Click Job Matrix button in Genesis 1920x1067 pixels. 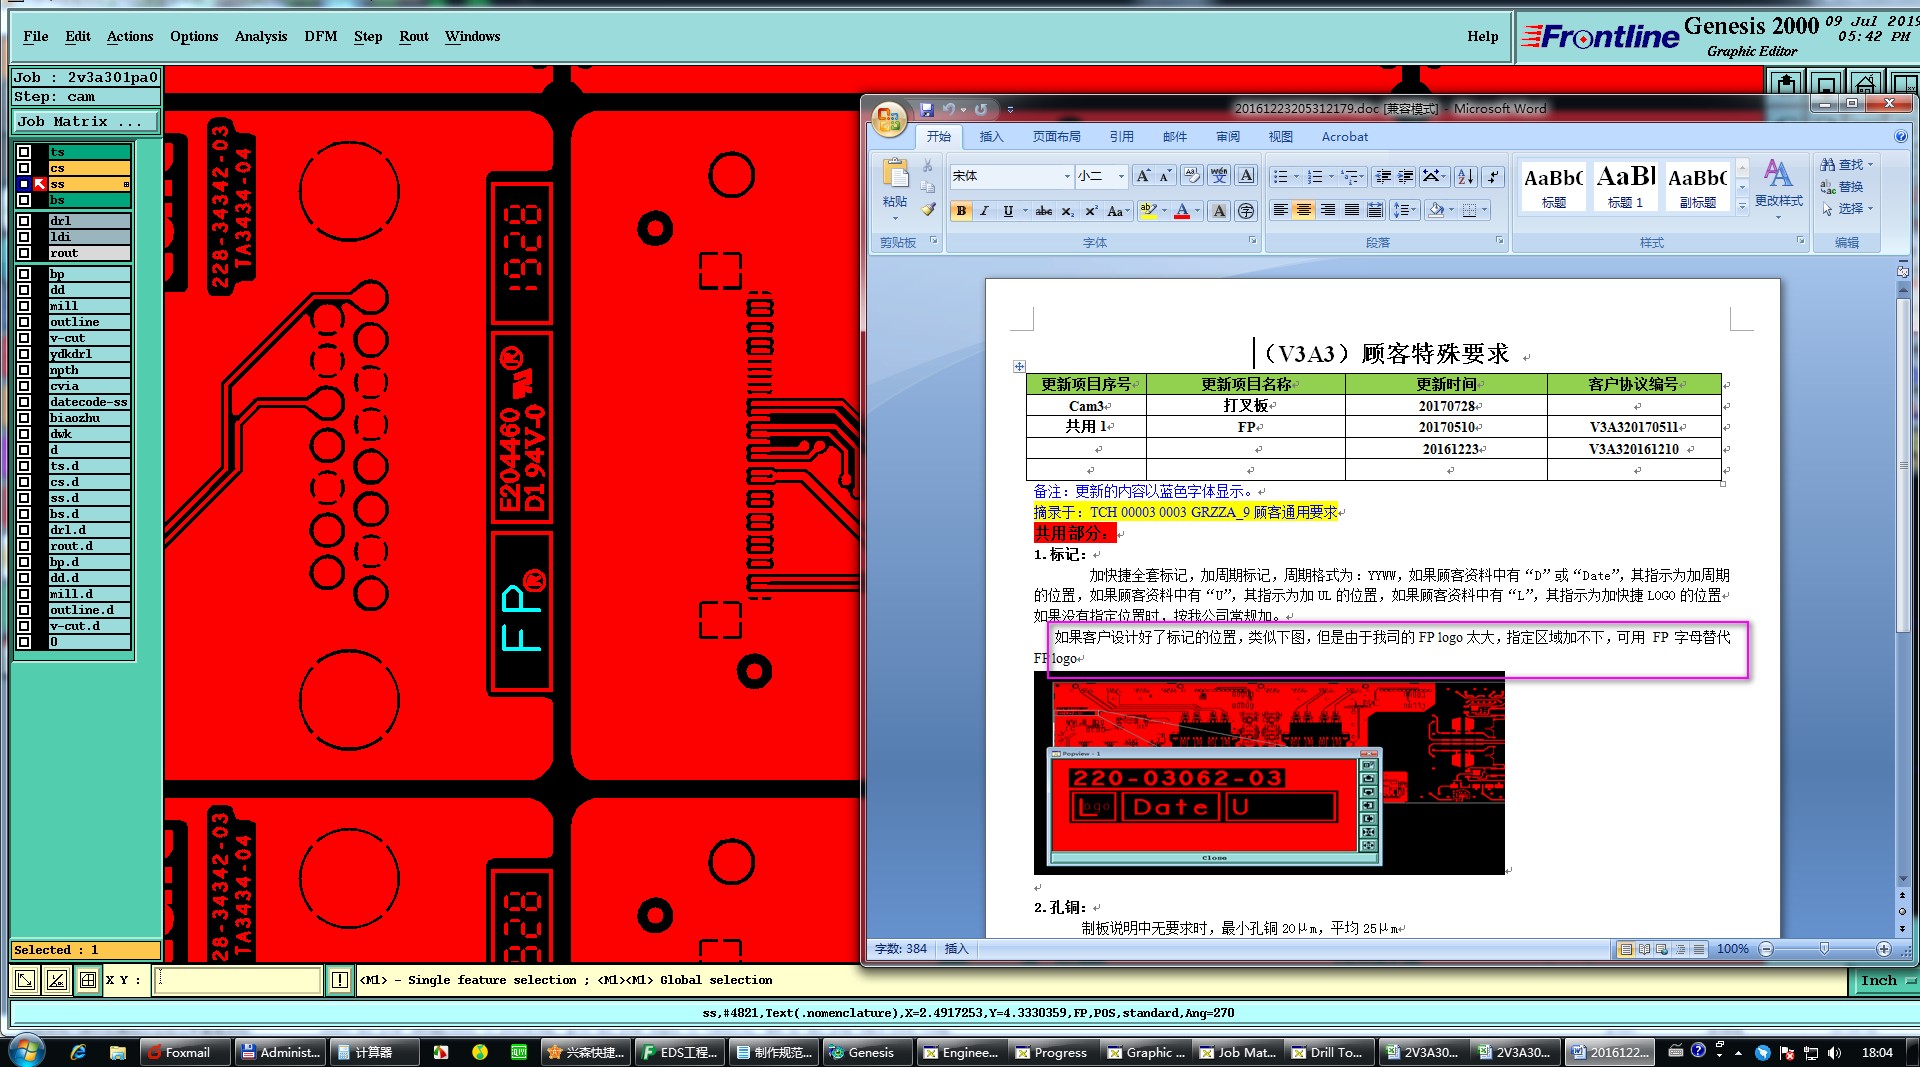(86, 121)
